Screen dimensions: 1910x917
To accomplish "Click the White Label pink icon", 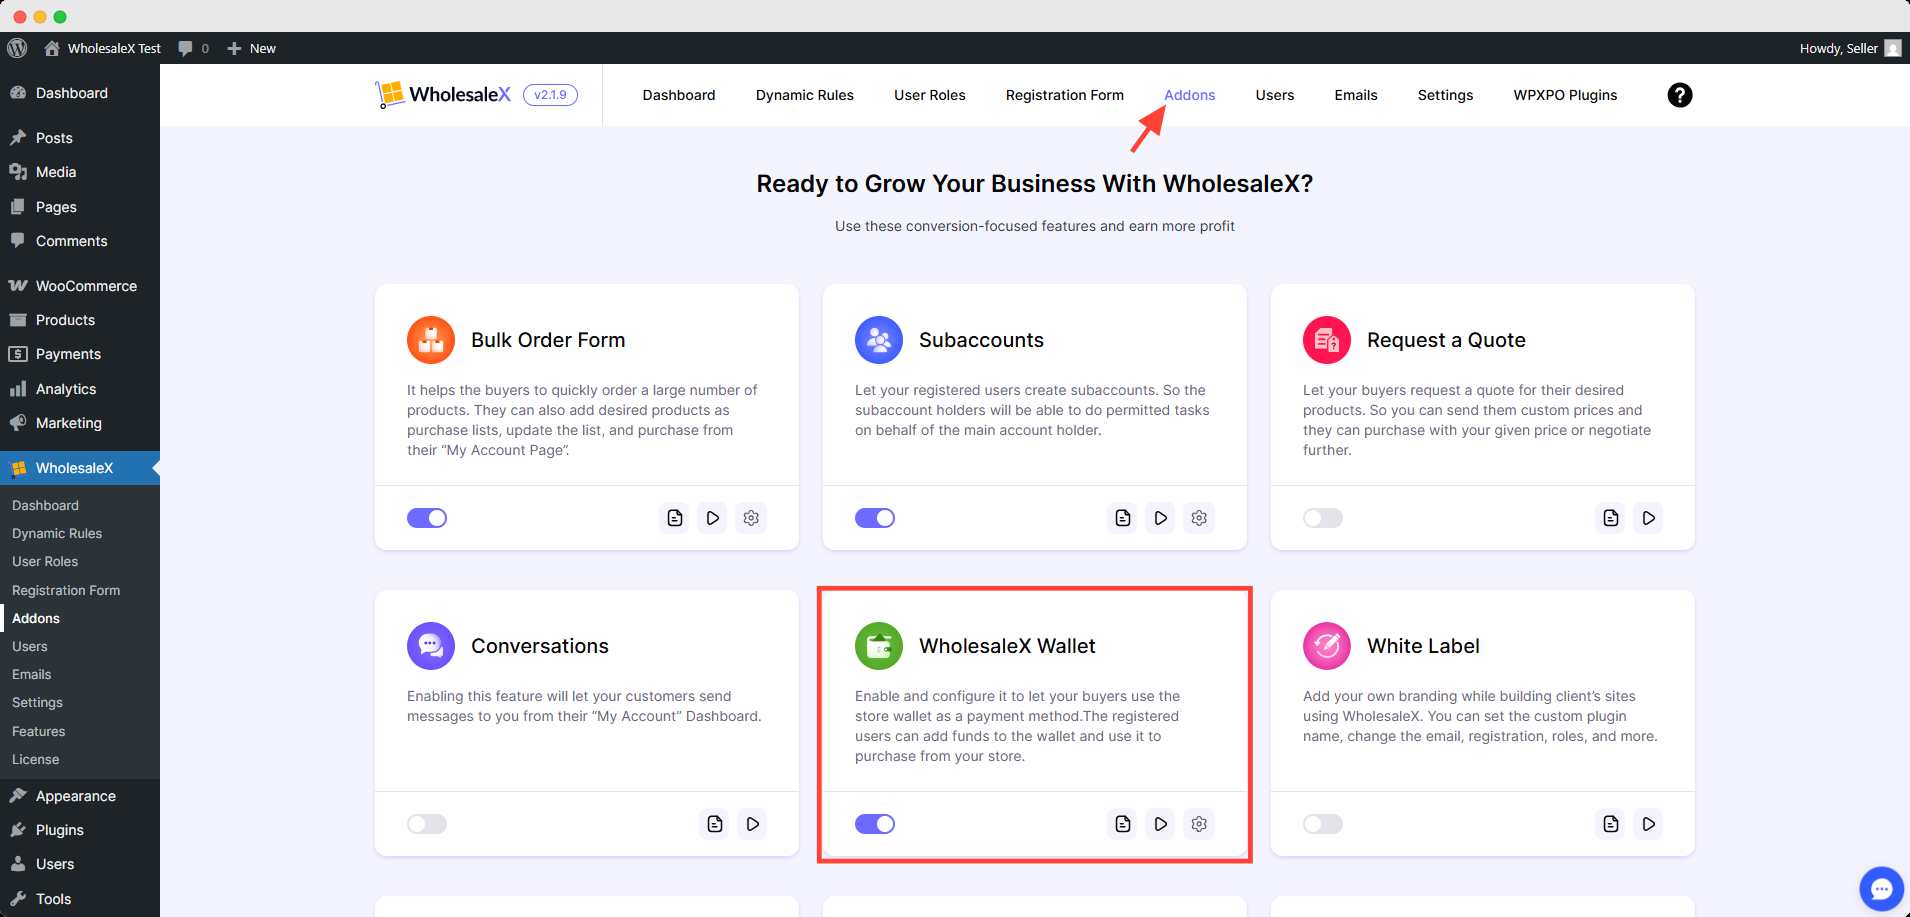I will click(1327, 646).
